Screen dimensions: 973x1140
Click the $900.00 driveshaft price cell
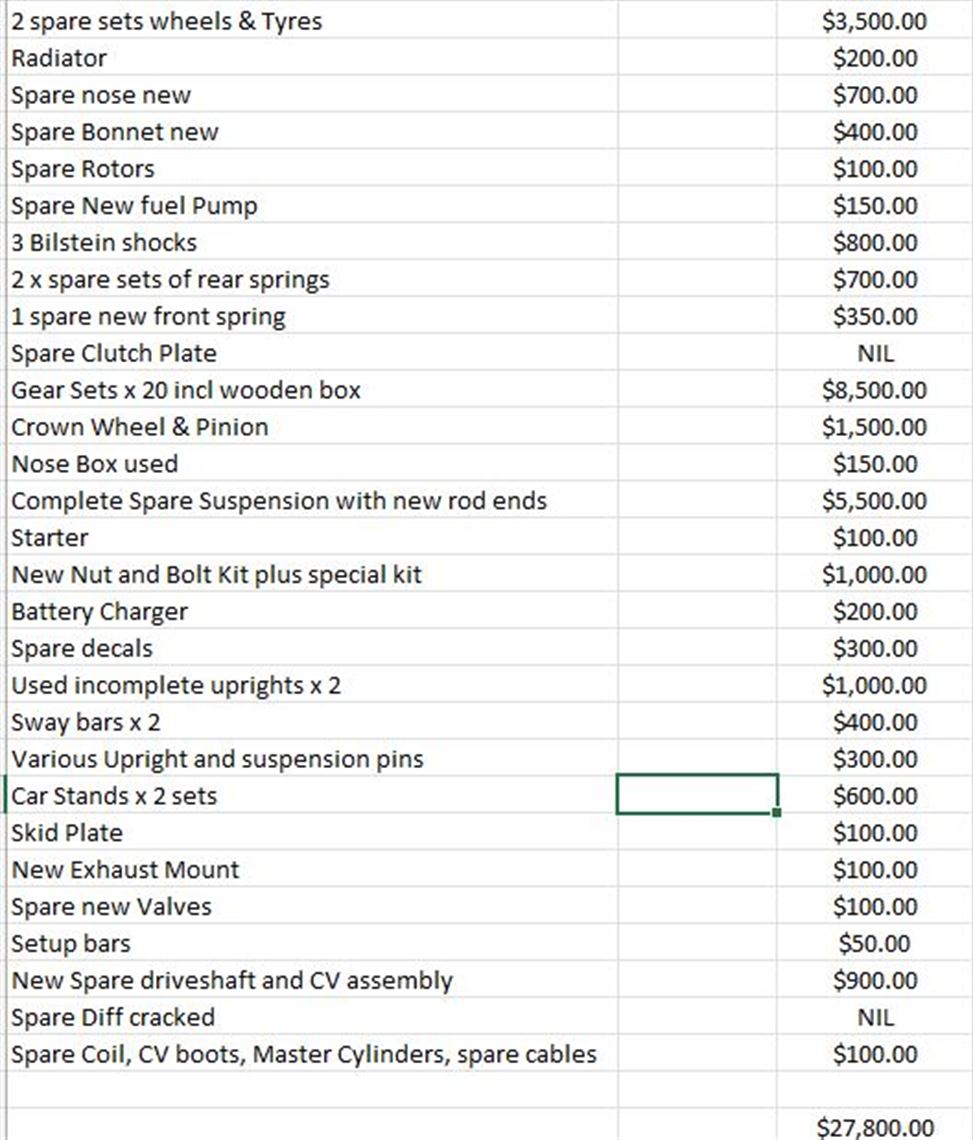(874, 980)
